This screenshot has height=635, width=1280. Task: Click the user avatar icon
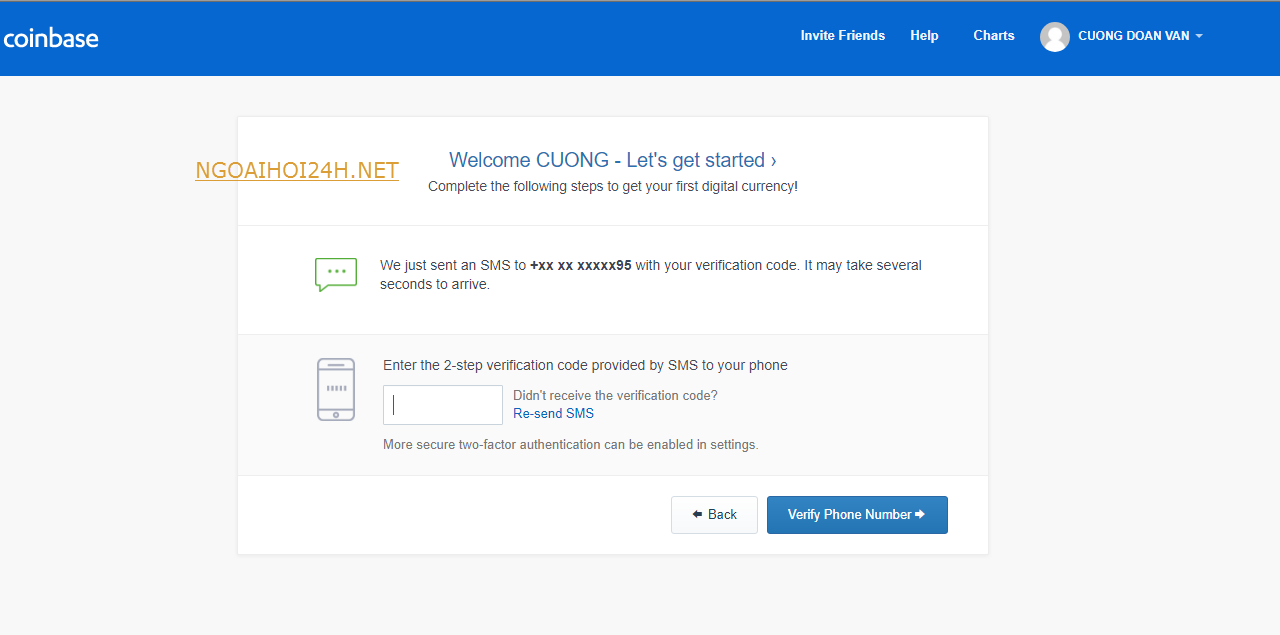click(1054, 37)
